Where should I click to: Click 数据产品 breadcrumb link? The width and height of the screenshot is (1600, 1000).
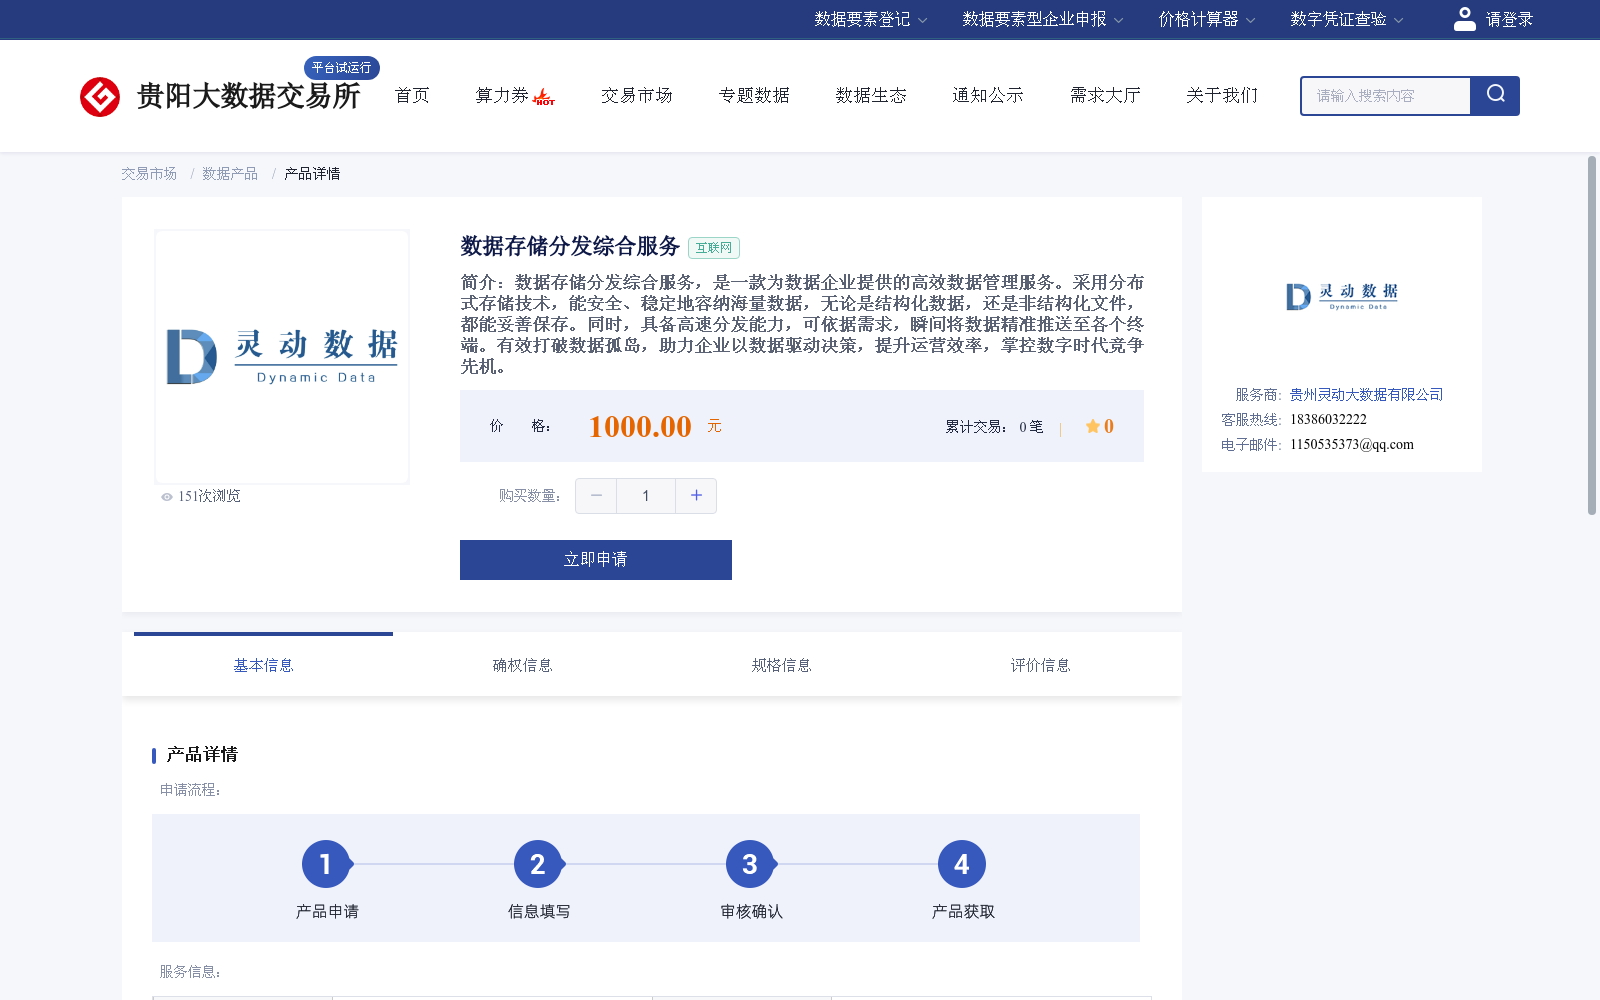(230, 174)
